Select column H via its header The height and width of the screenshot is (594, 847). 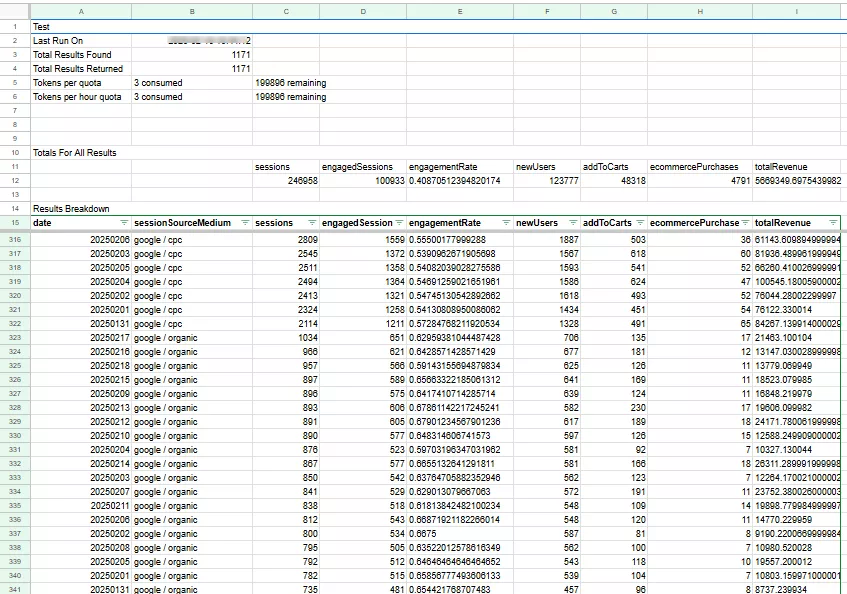(700, 11)
